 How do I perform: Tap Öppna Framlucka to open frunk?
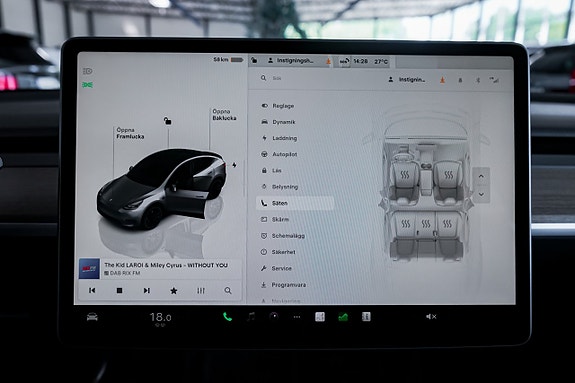pos(130,133)
